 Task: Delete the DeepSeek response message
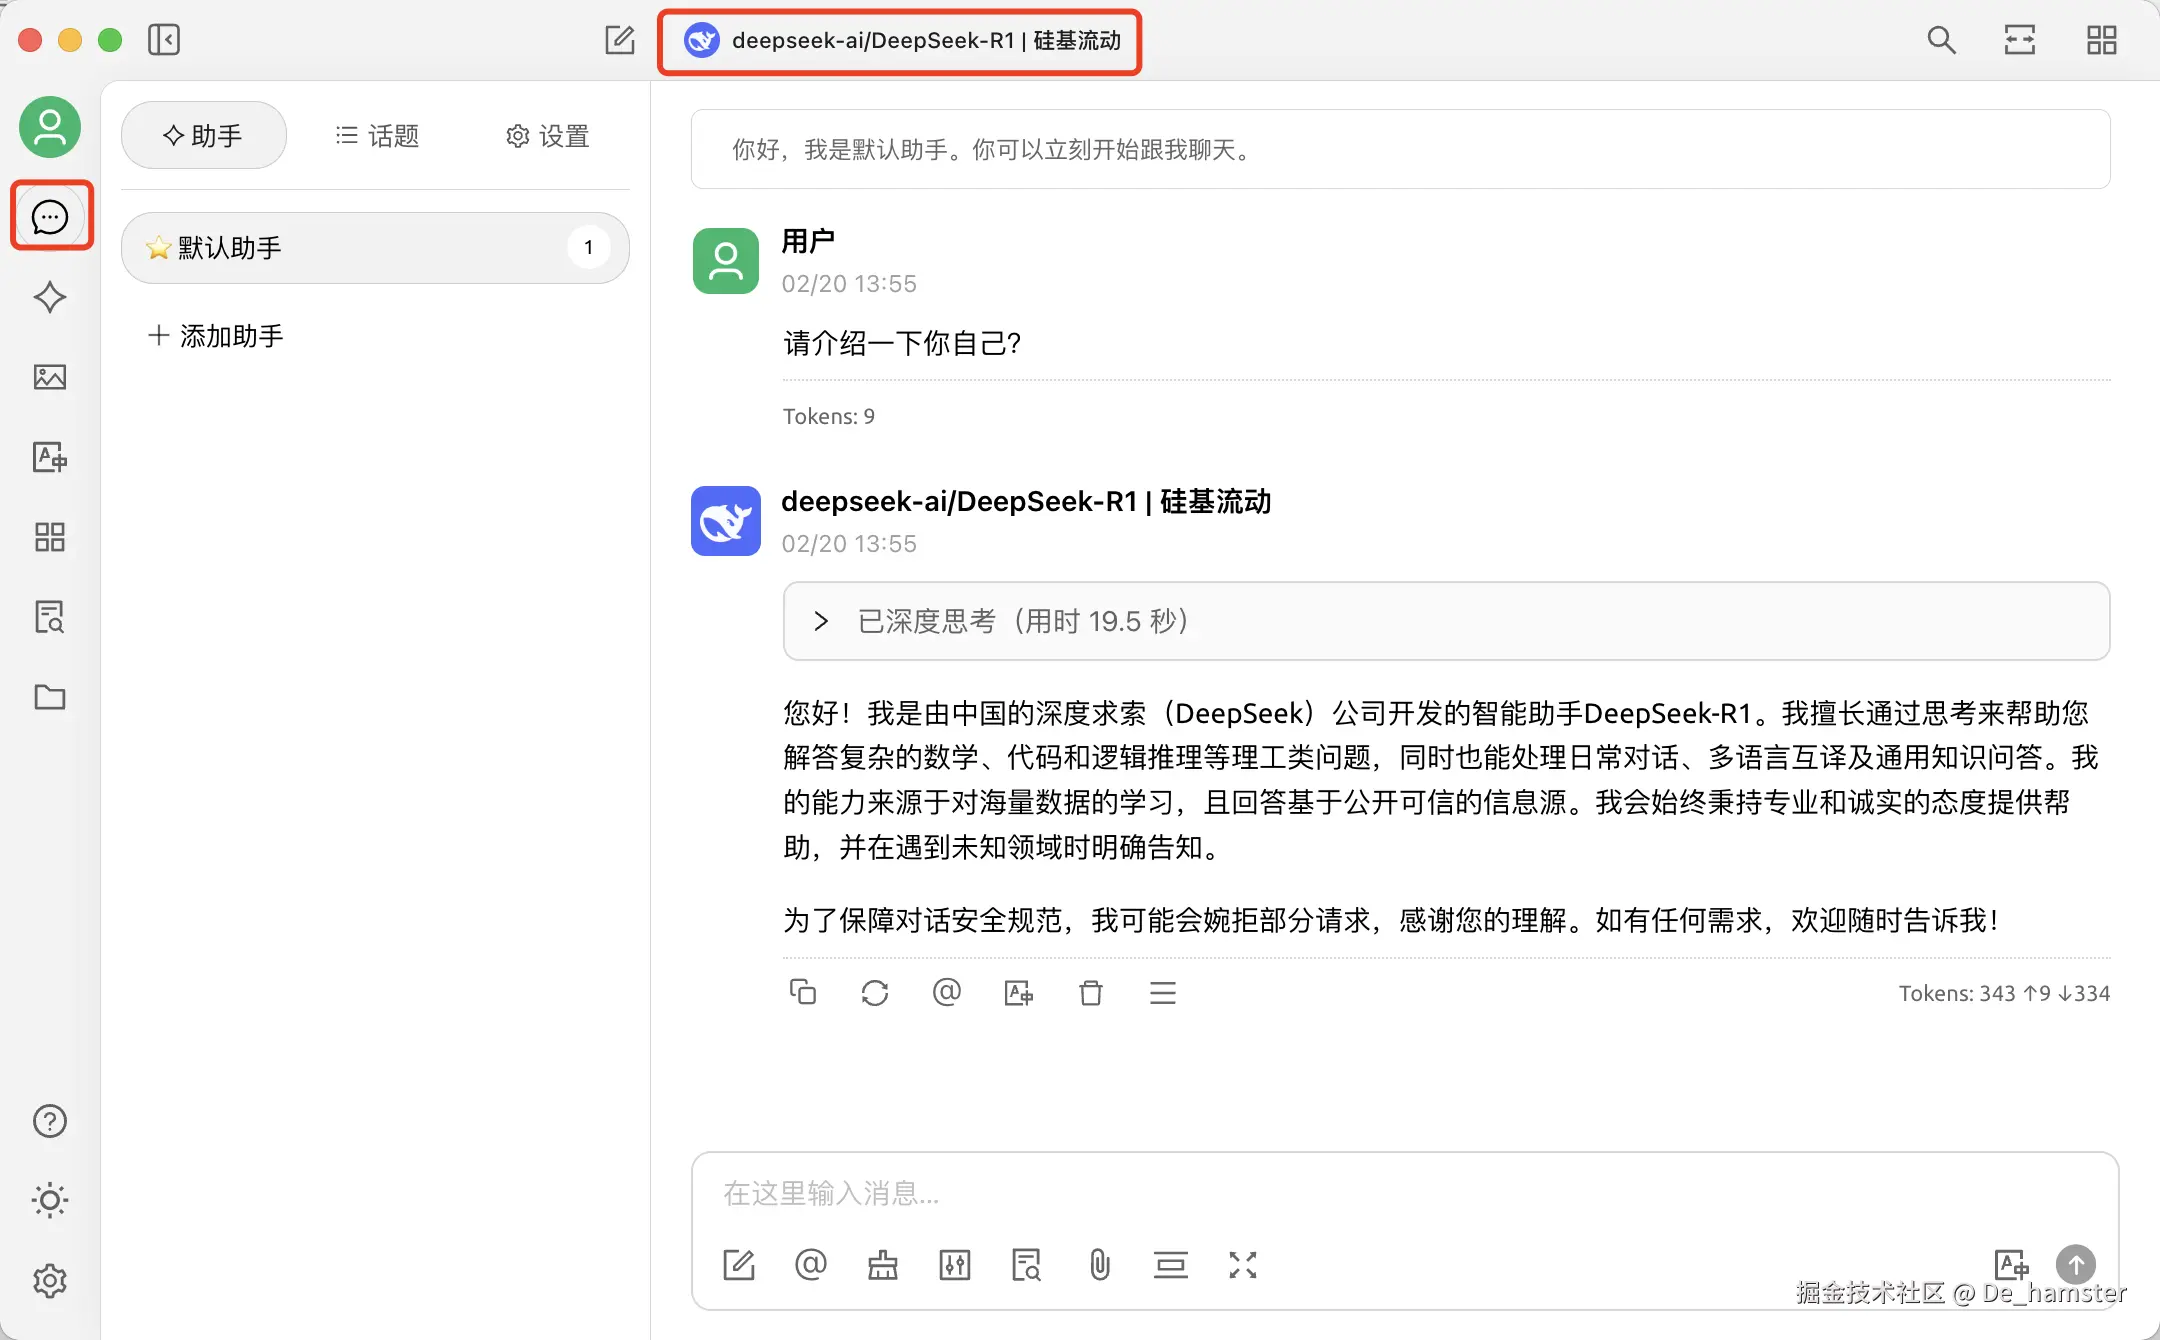(x=1091, y=992)
